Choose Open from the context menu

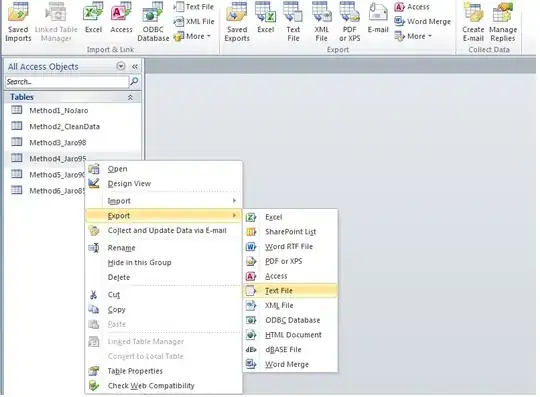pos(163,169)
